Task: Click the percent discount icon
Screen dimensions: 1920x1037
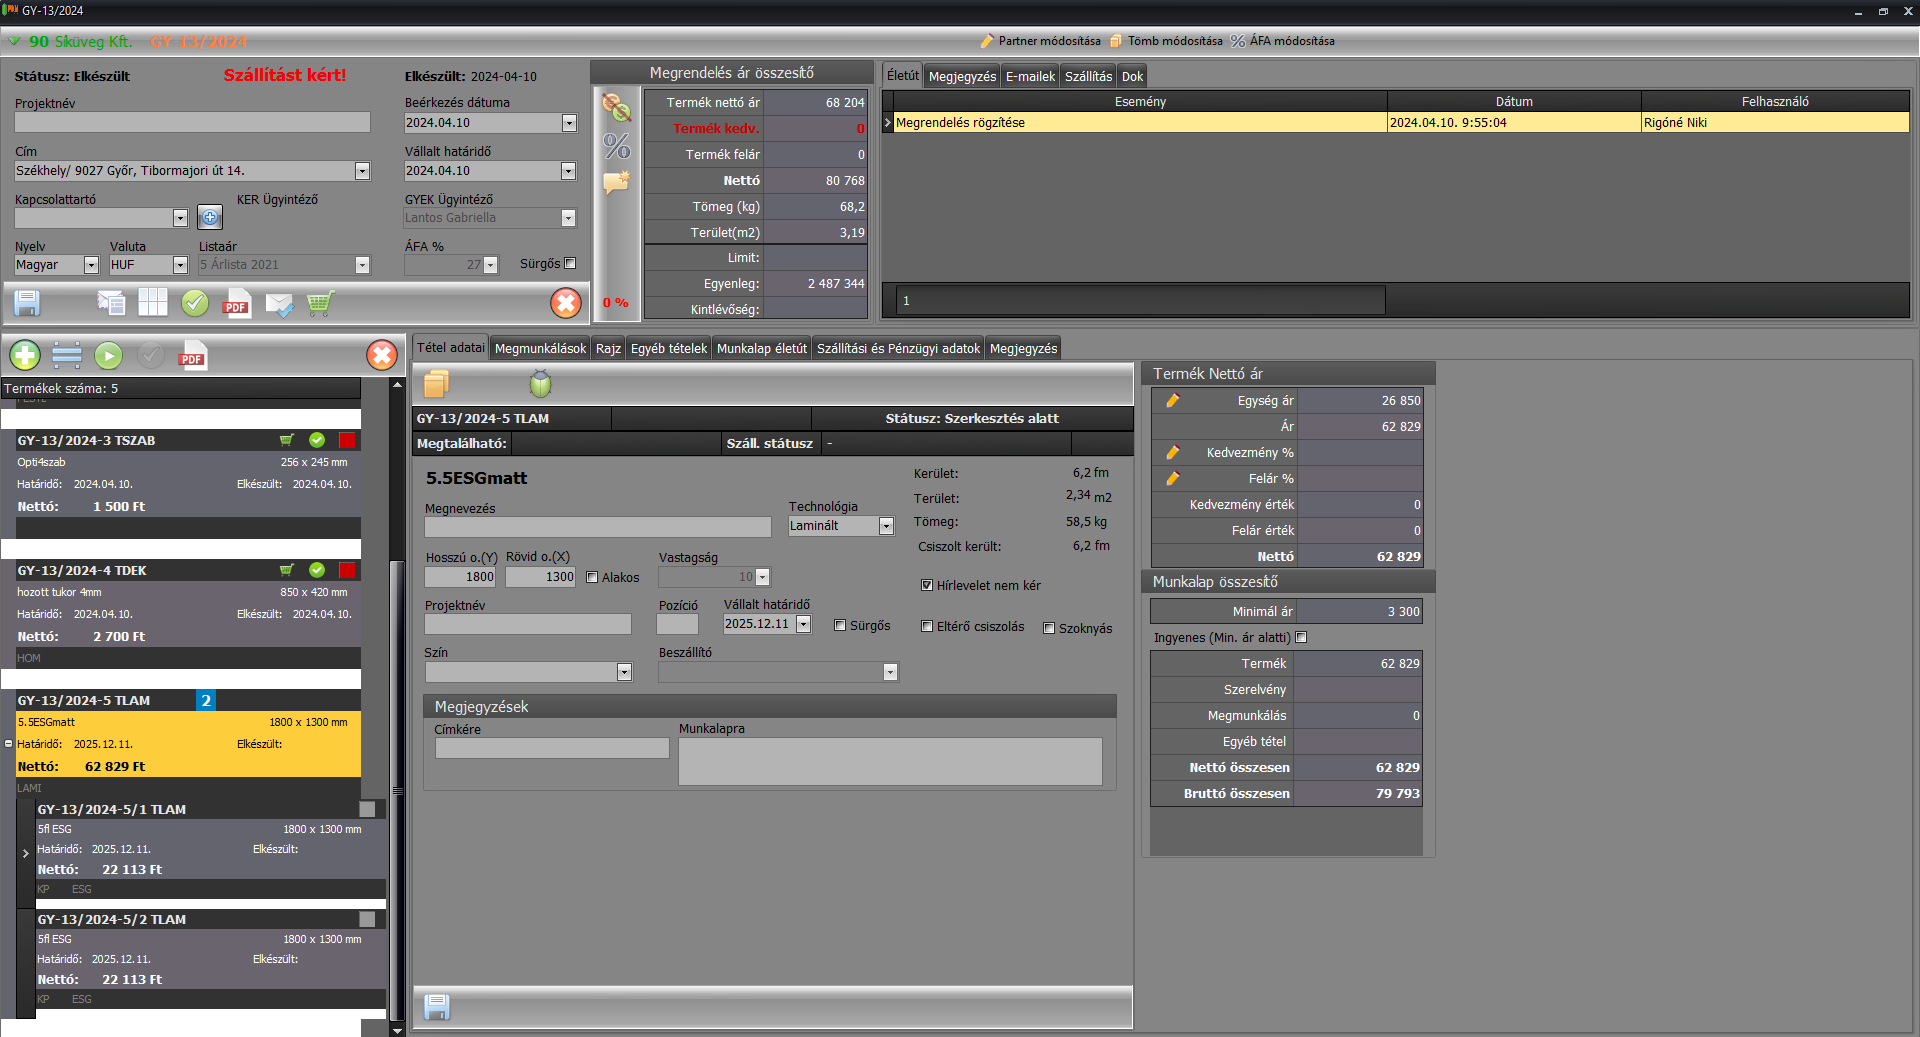Action: 617,146
